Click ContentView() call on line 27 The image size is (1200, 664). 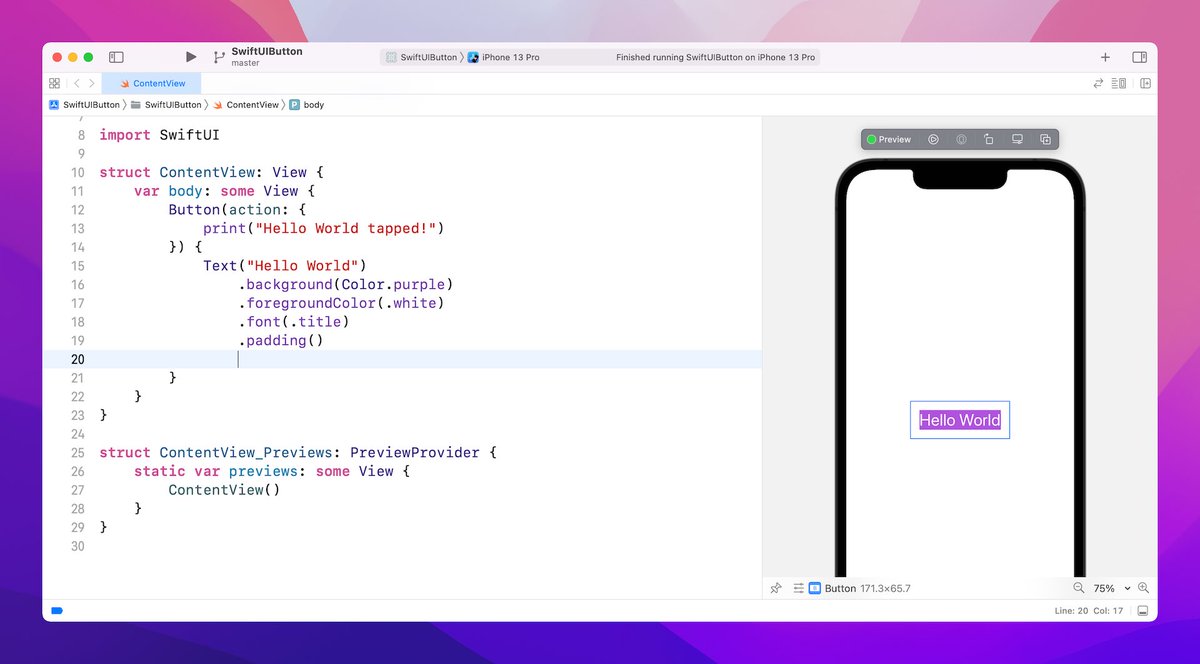coord(224,490)
